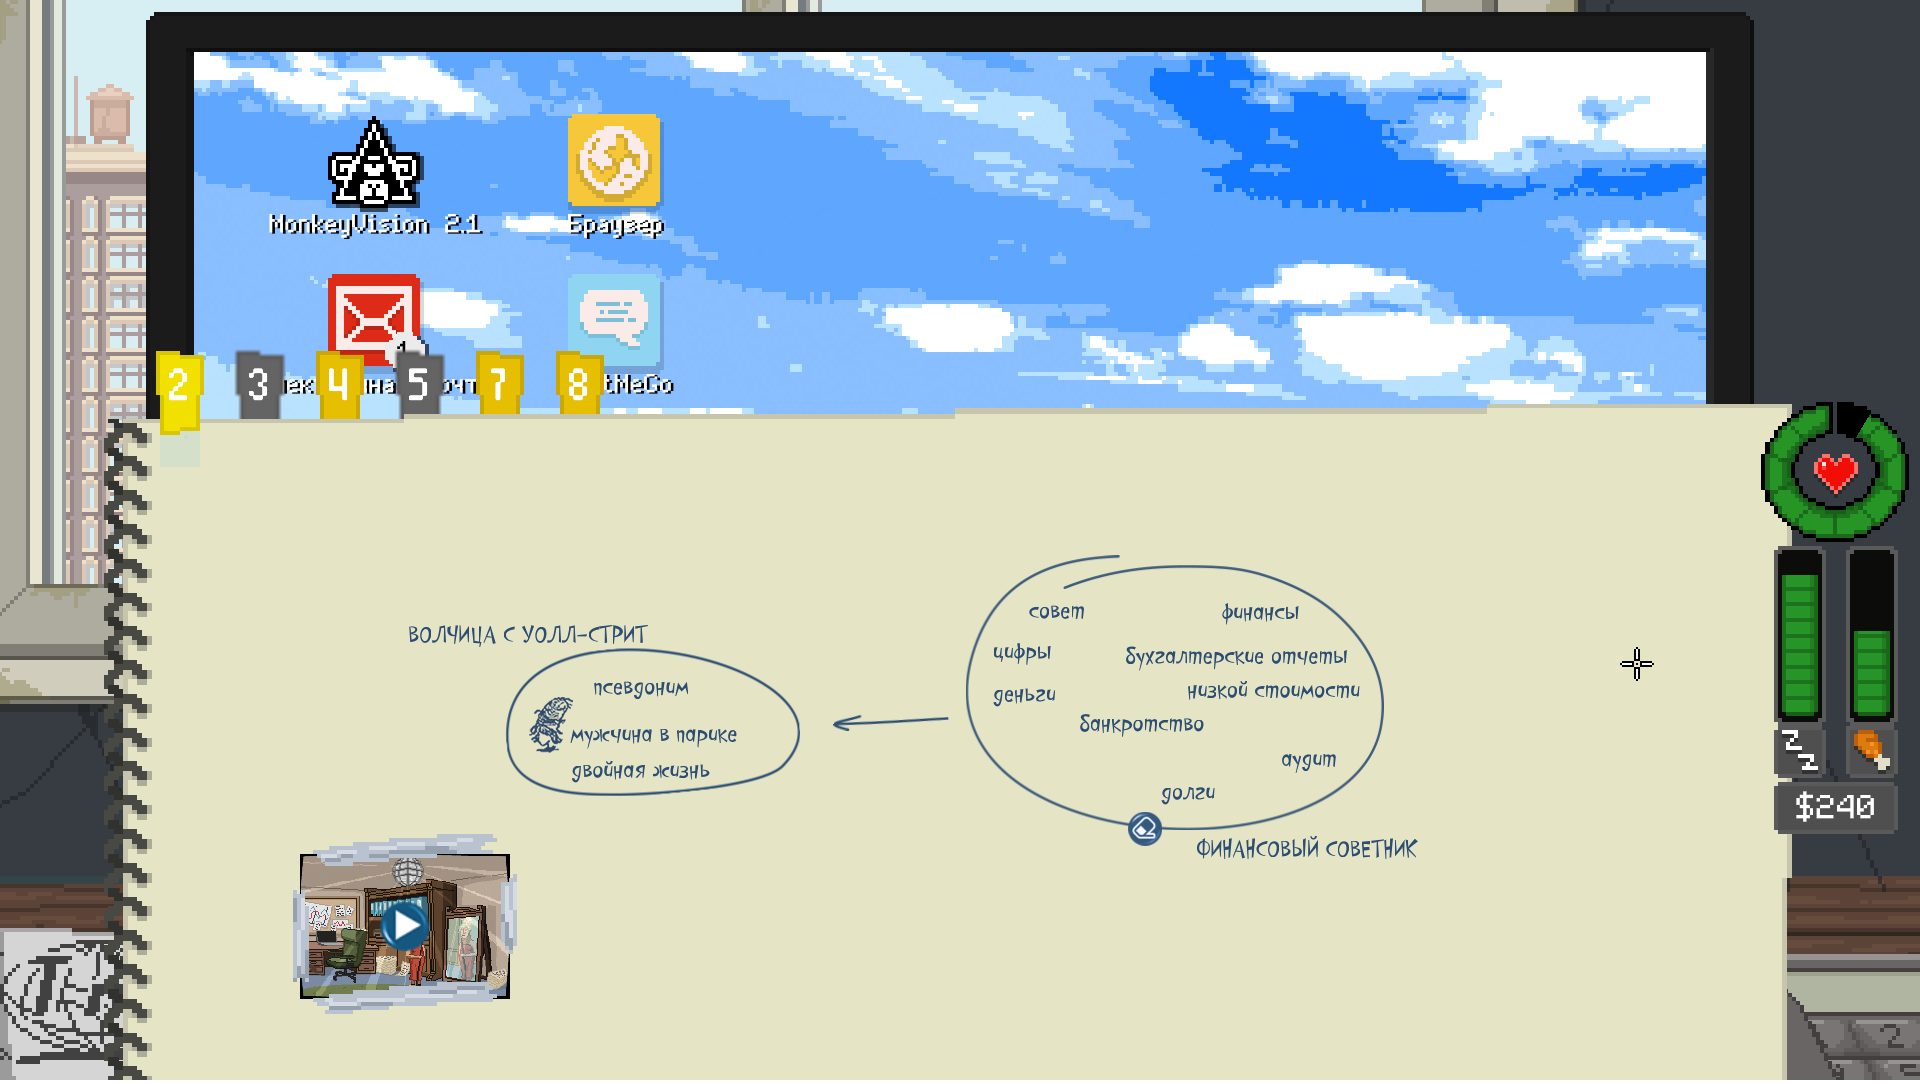This screenshot has height=1084, width=1920.
Task: Click the sleep Zz status icon
Action: pos(1799,750)
